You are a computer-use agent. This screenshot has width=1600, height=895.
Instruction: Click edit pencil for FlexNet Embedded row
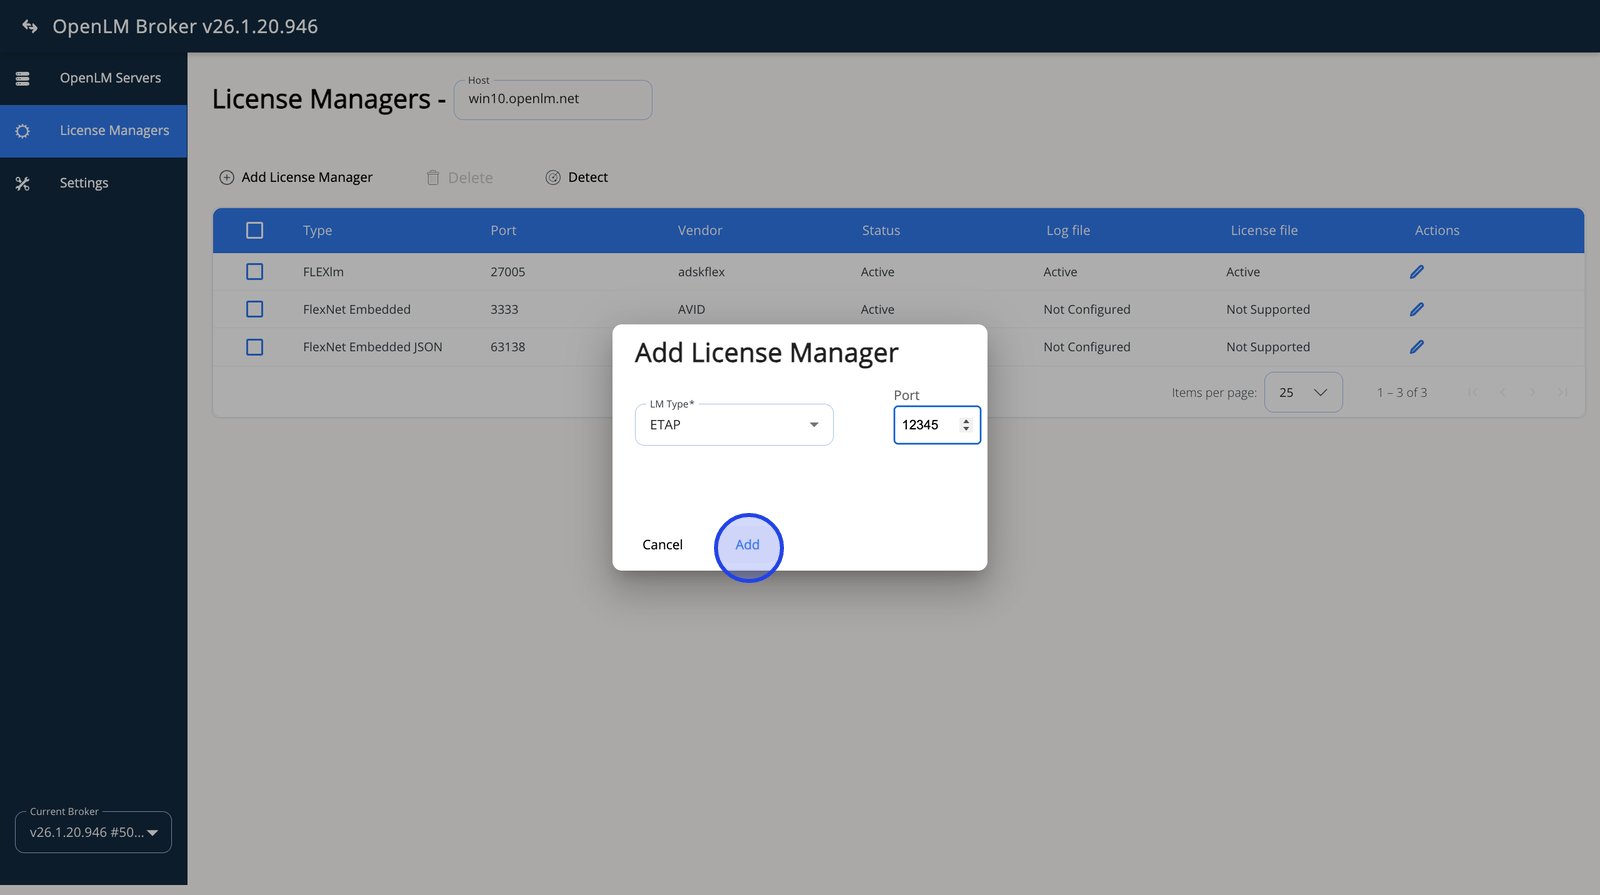[x=1416, y=310]
